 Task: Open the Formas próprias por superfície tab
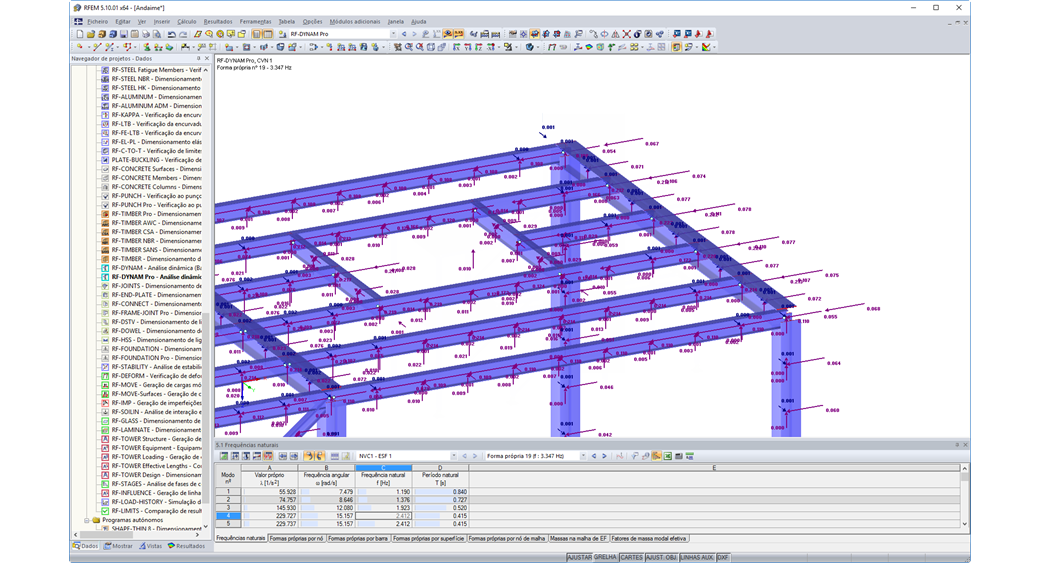(428, 538)
